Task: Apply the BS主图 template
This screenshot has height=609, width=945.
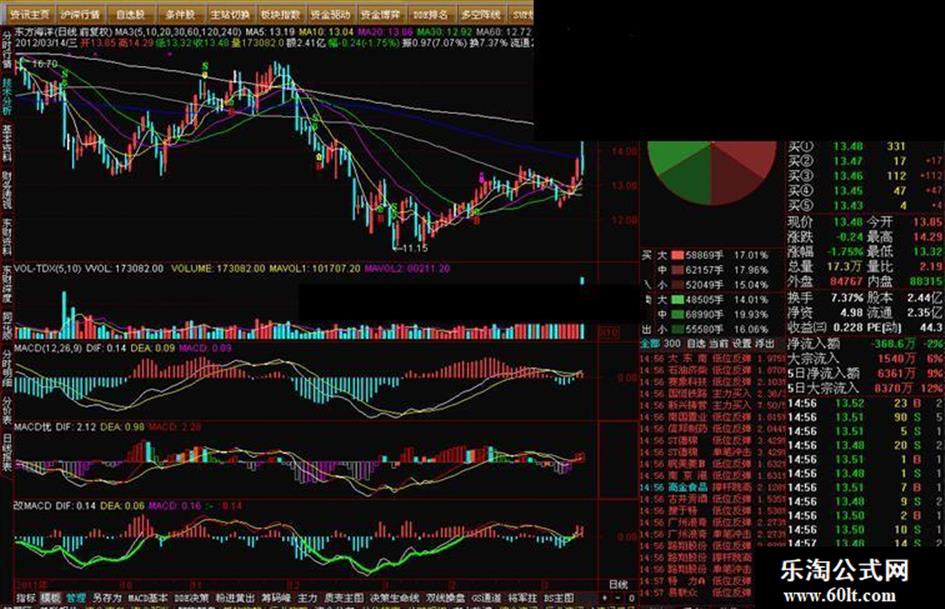Action: click(x=559, y=598)
